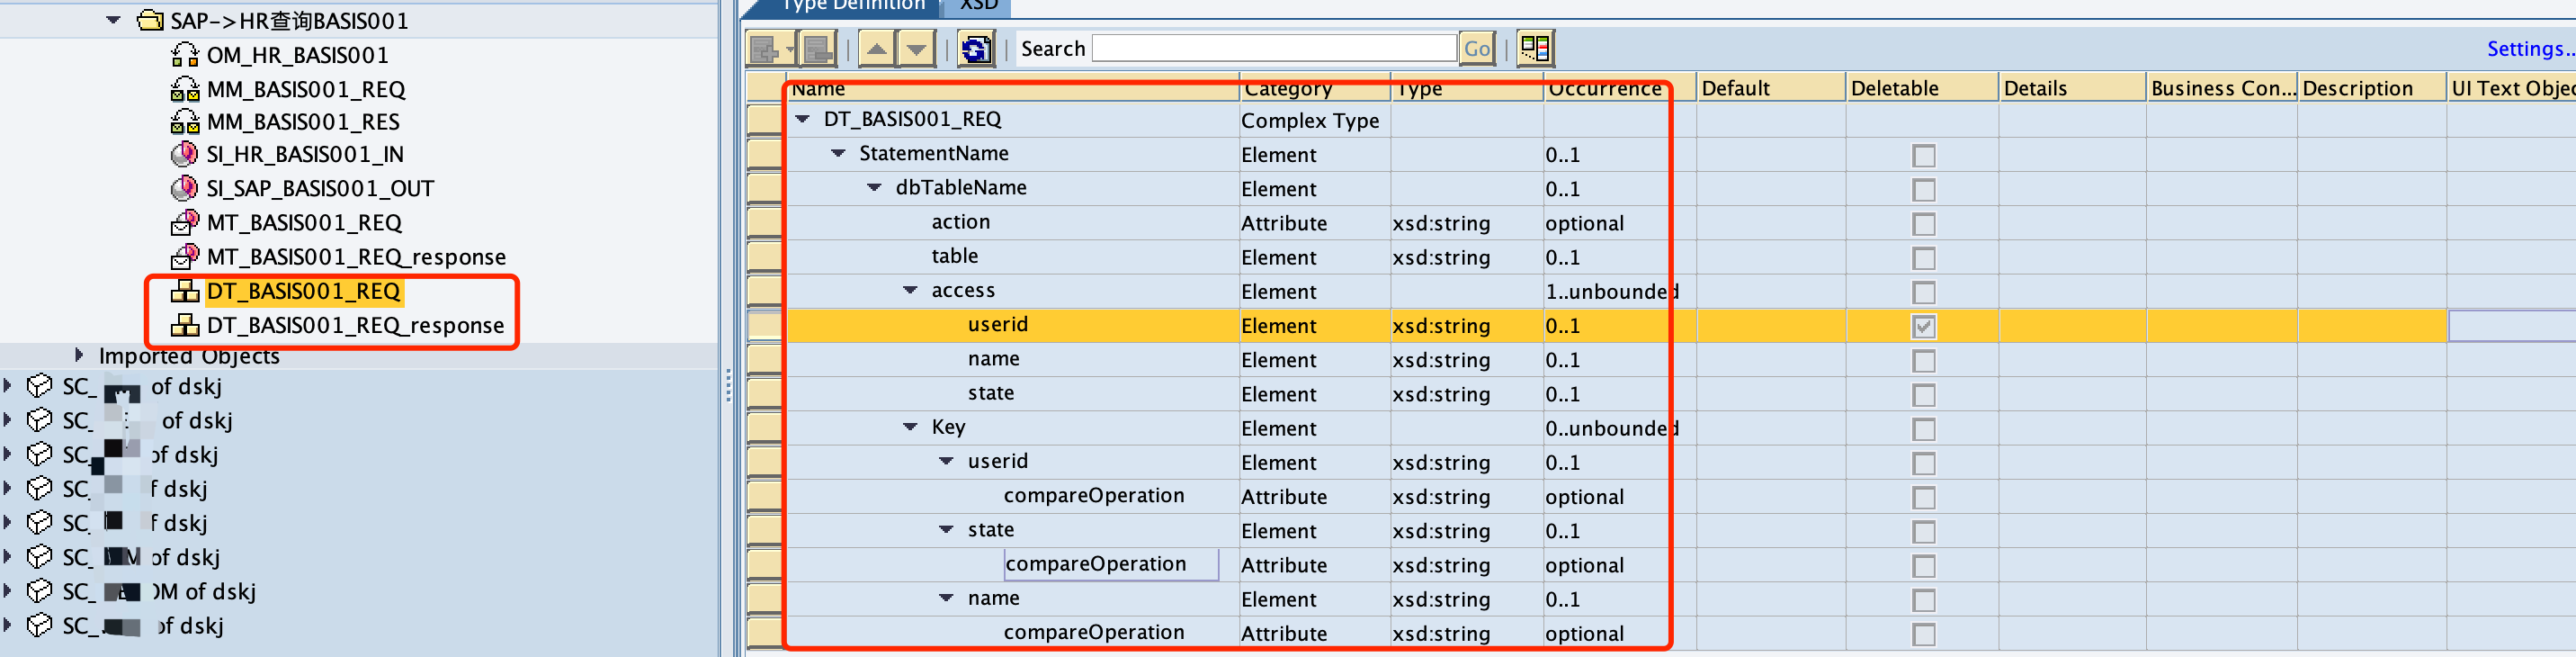The image size is (2576, 657).
Task: Switch to the XSD tab
Action: point(979,6)
